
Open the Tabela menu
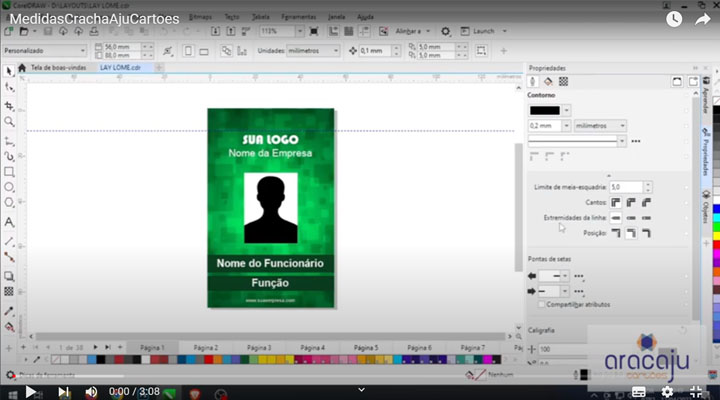(x=260, y=17)
